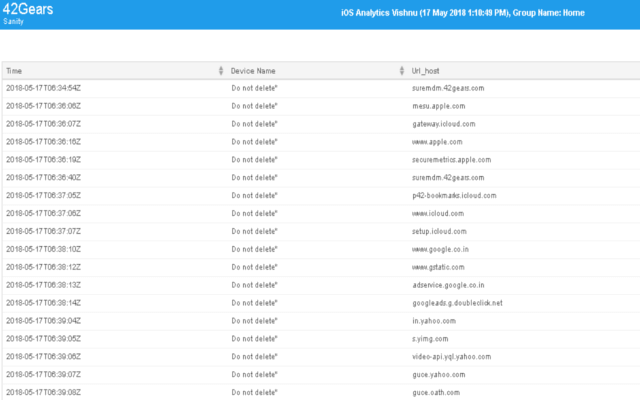Click the timestamp in the googleads.g.doubleclick.net row
Image resolution: width=640 pixels, height=400 pixels.
pos(43,303)
